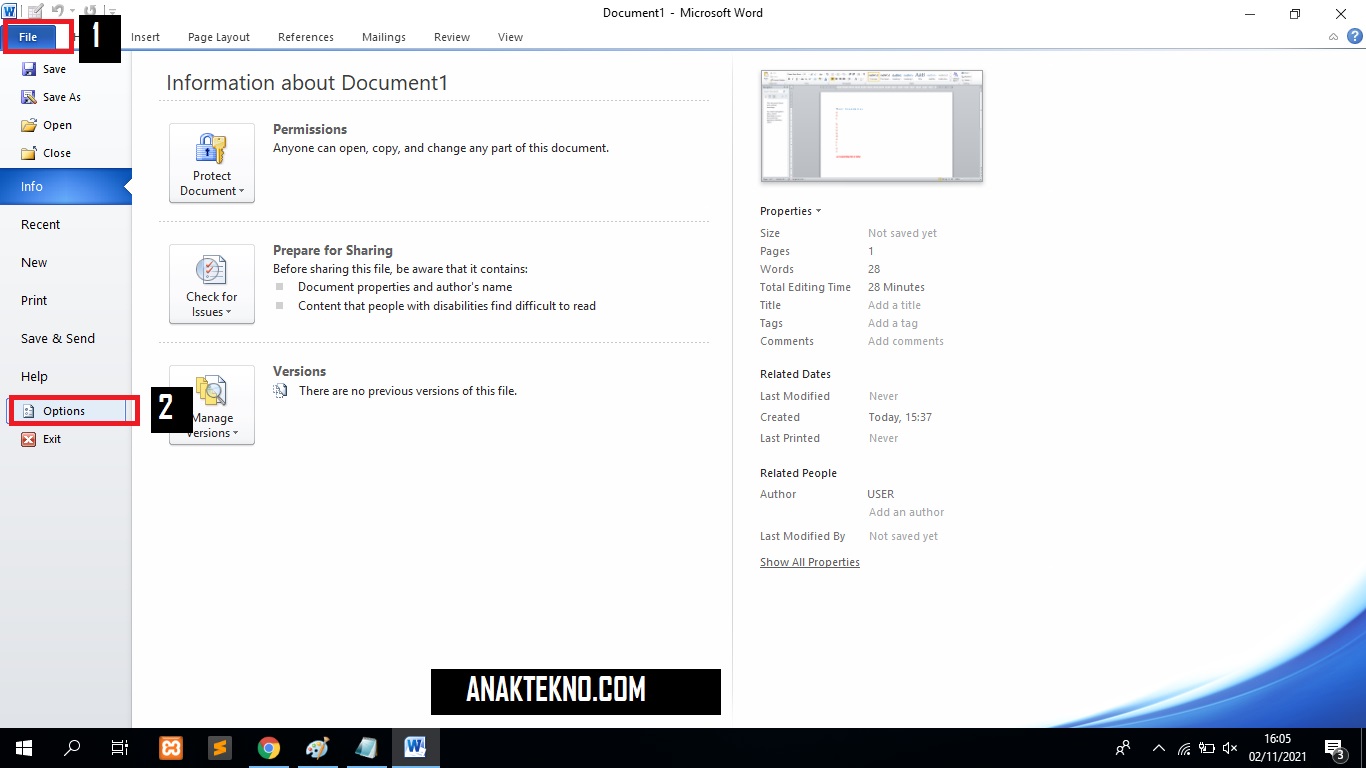Click the Wi-Fi network tray icon
Image resolution: width=1366 pixels, height=768 pixels.
click(x=1184, y=748)
